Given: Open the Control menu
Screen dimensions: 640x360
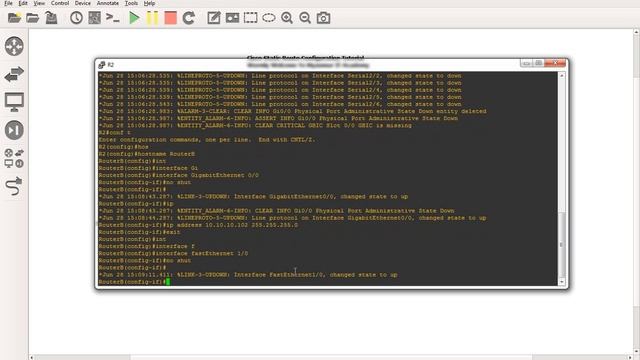Looking at the screenshot, I should tap(60, 3).
